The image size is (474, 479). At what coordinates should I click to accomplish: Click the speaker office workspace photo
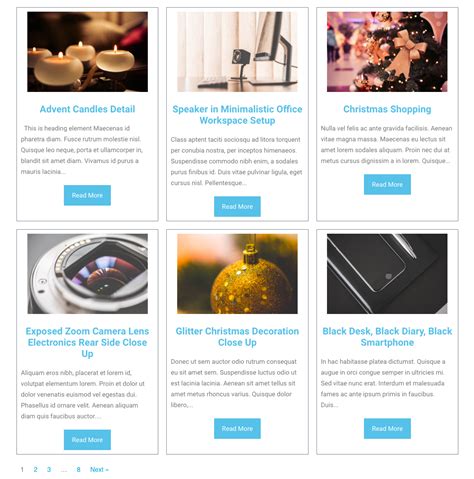[x=237, y=52]
